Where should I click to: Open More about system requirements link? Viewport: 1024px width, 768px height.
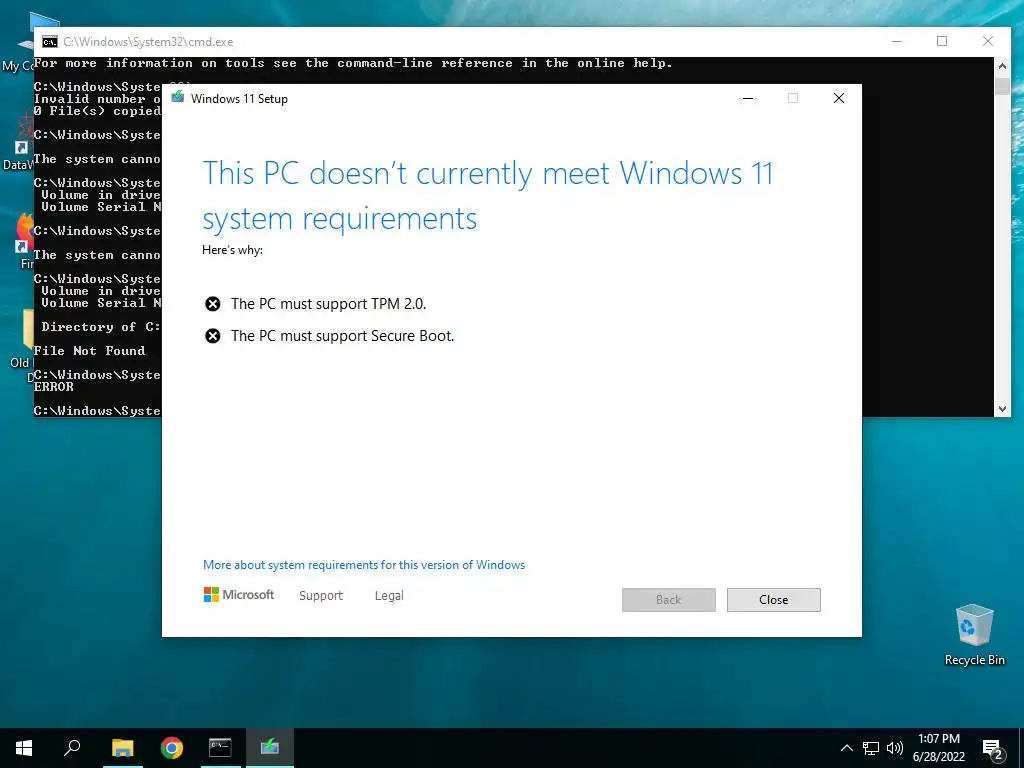click(364, 565)
